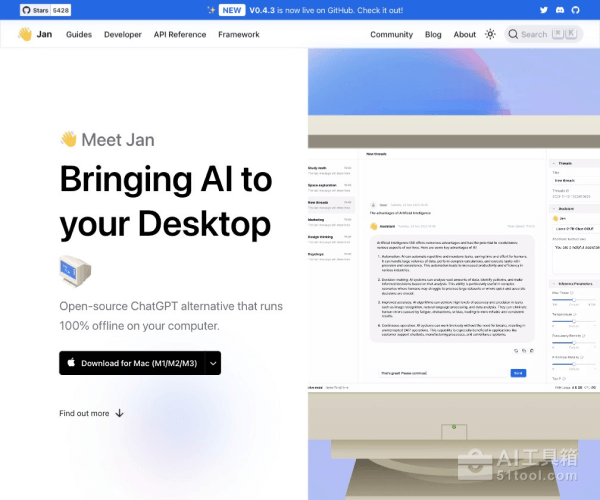This screenshot has height=500, width=600.
Task: Click the down arrow beside Find out more
Action: (120, 413)
